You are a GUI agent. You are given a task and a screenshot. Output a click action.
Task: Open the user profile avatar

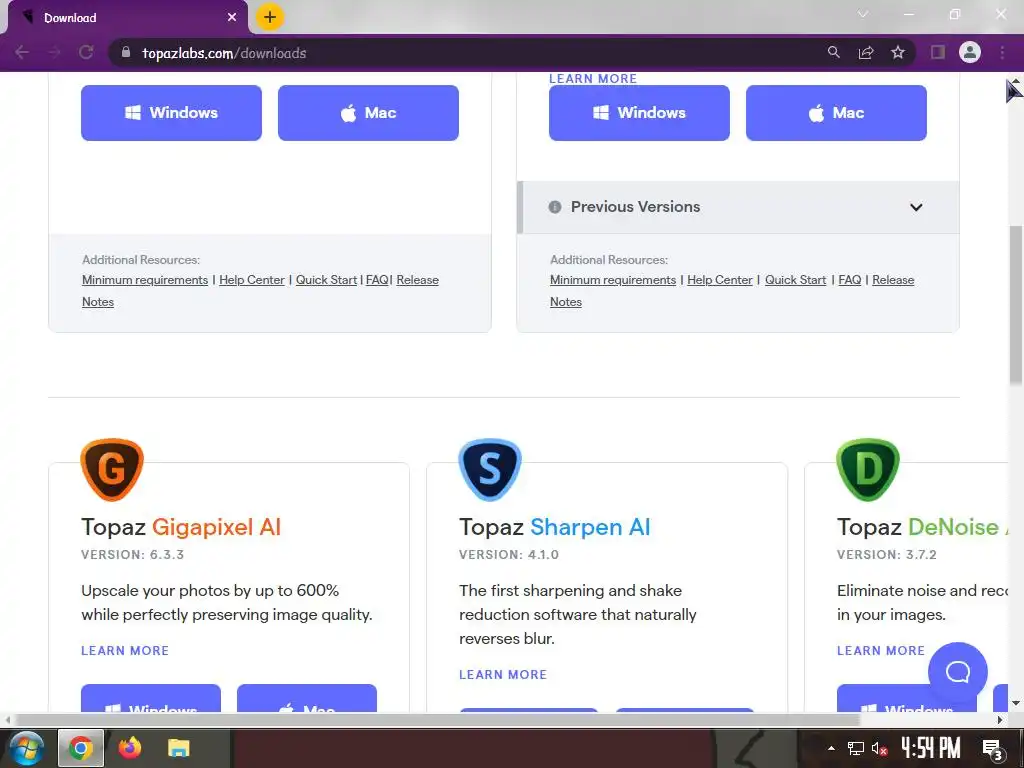click(970, 52)
